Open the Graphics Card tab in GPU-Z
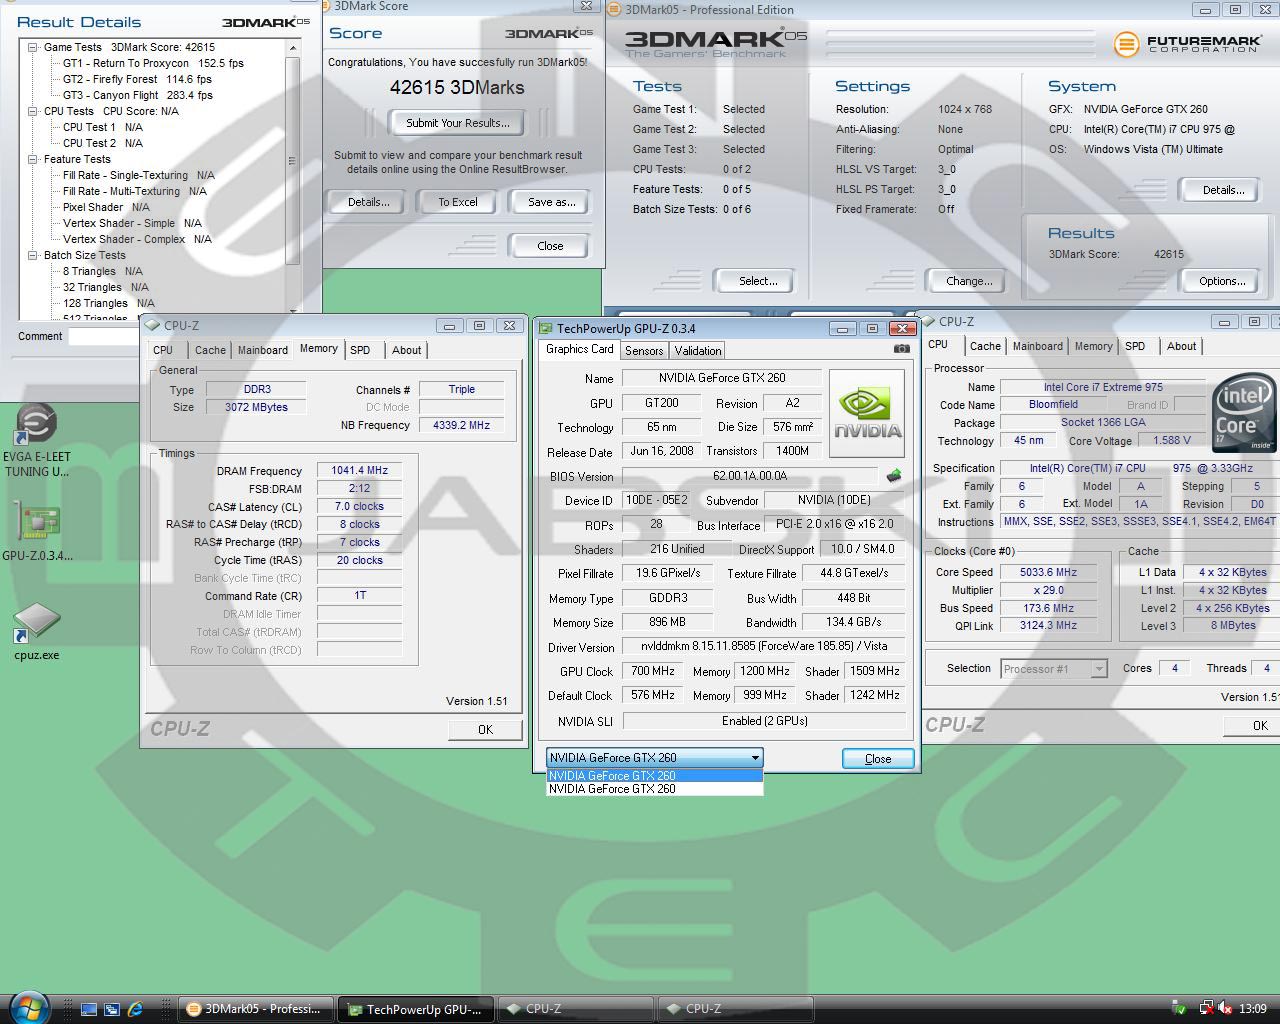Screen dimensions: 1280x1024 click(579, 349)
